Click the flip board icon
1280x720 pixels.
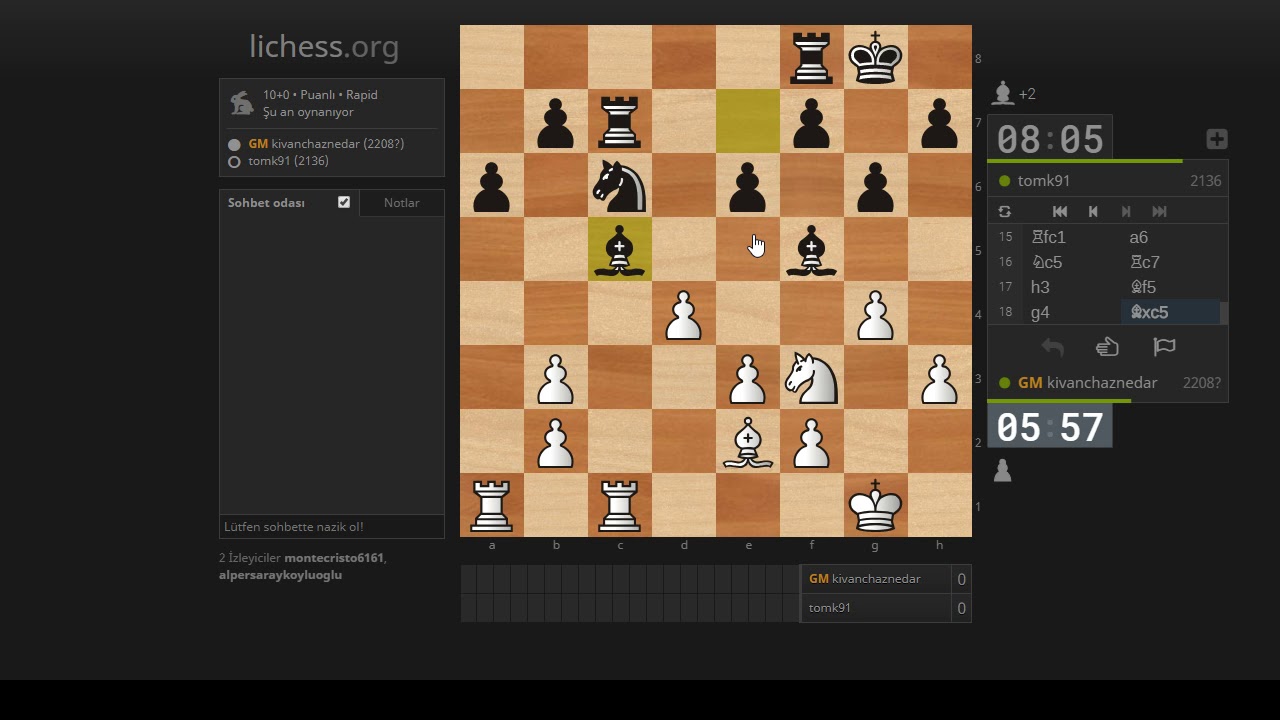1005,212
